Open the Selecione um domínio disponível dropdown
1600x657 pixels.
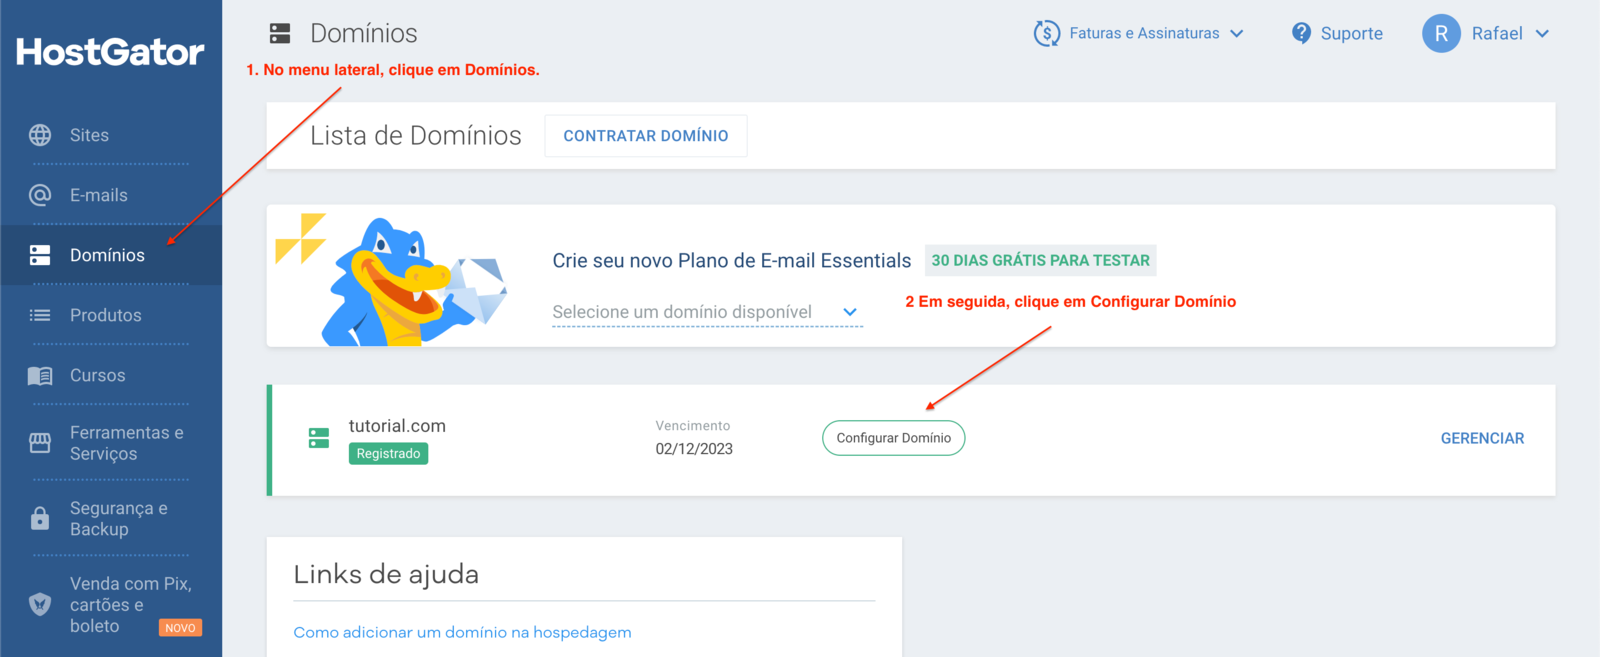click(x=707, y=312)
